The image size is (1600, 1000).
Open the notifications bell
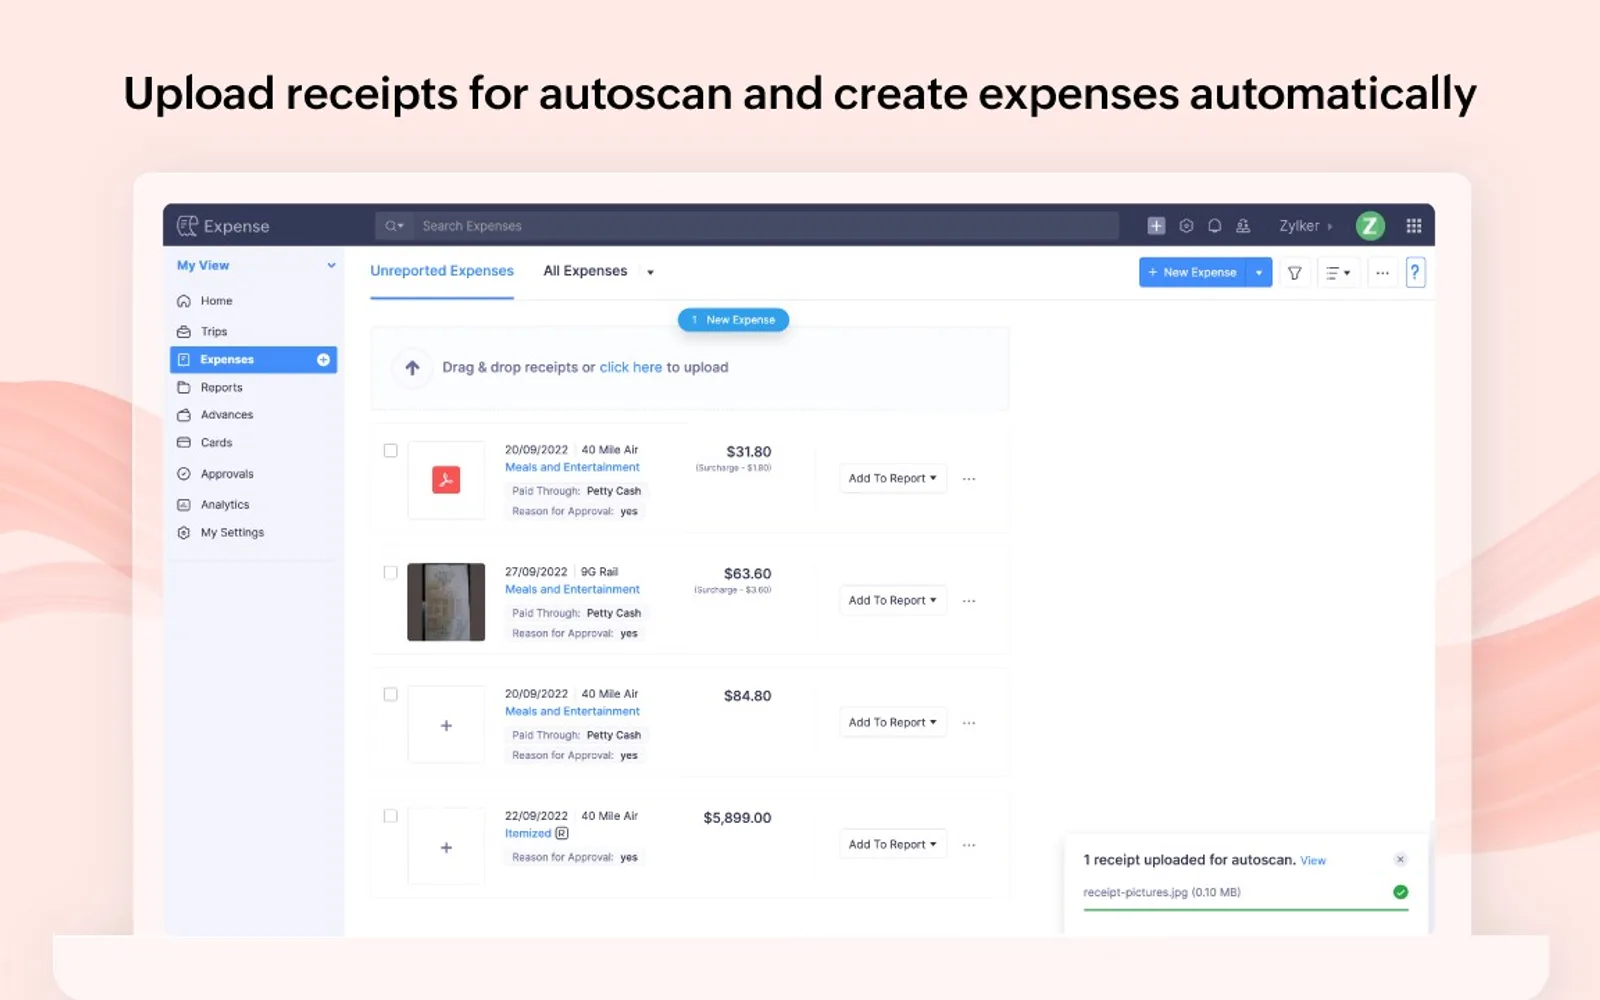pyautogui.click(x=1214, y=226)
